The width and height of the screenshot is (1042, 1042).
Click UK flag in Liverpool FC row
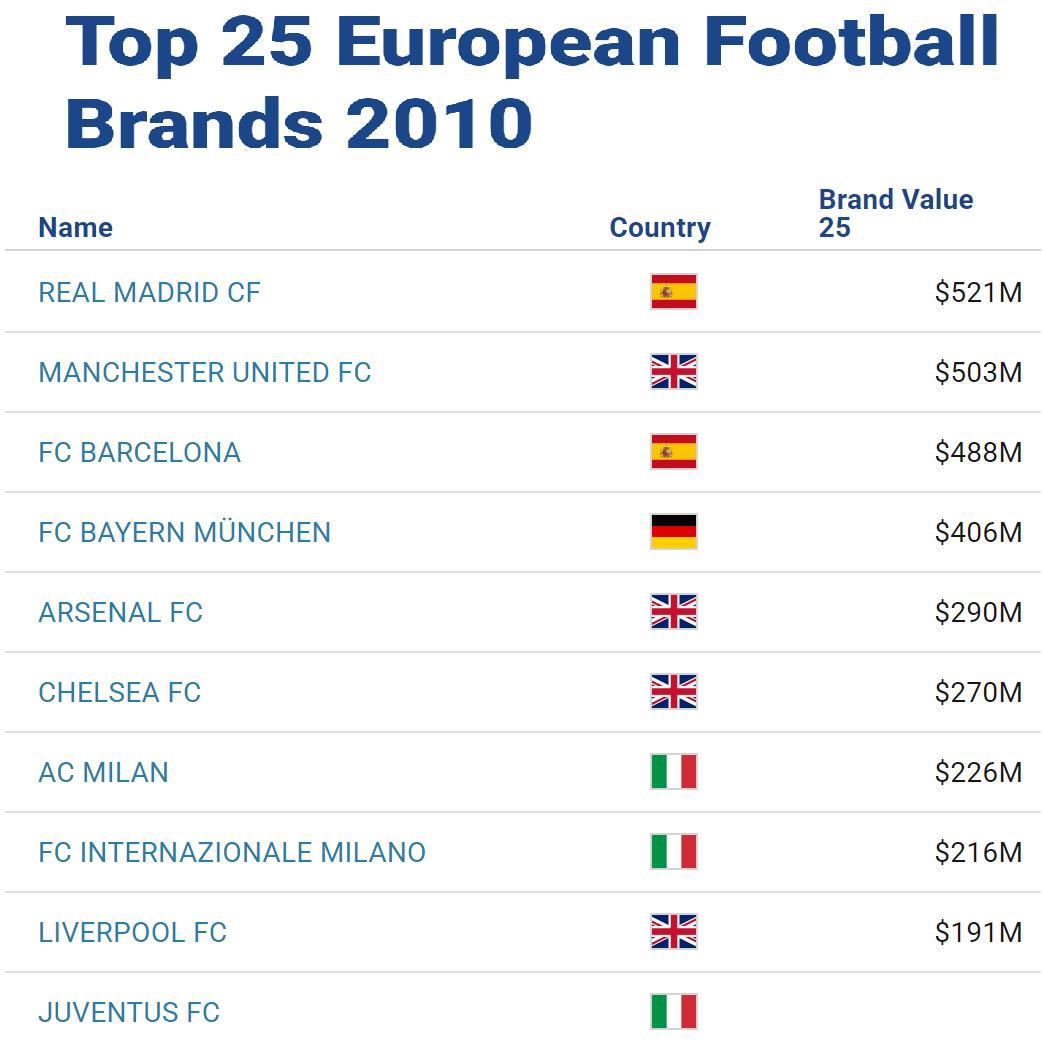click(x=673, y=932)
